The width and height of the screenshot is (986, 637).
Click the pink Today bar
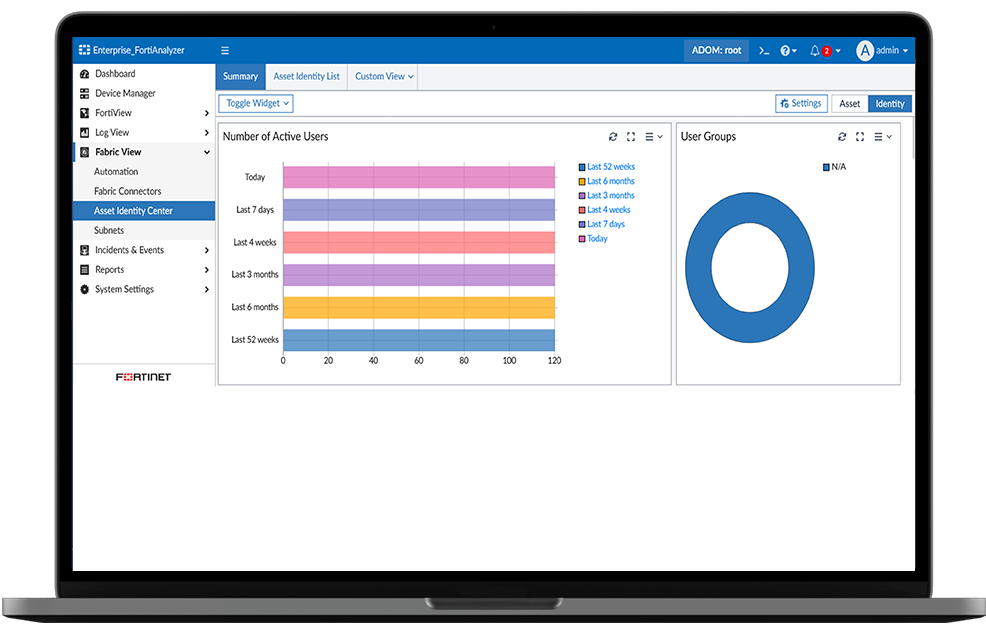click(x=419, y=177)
